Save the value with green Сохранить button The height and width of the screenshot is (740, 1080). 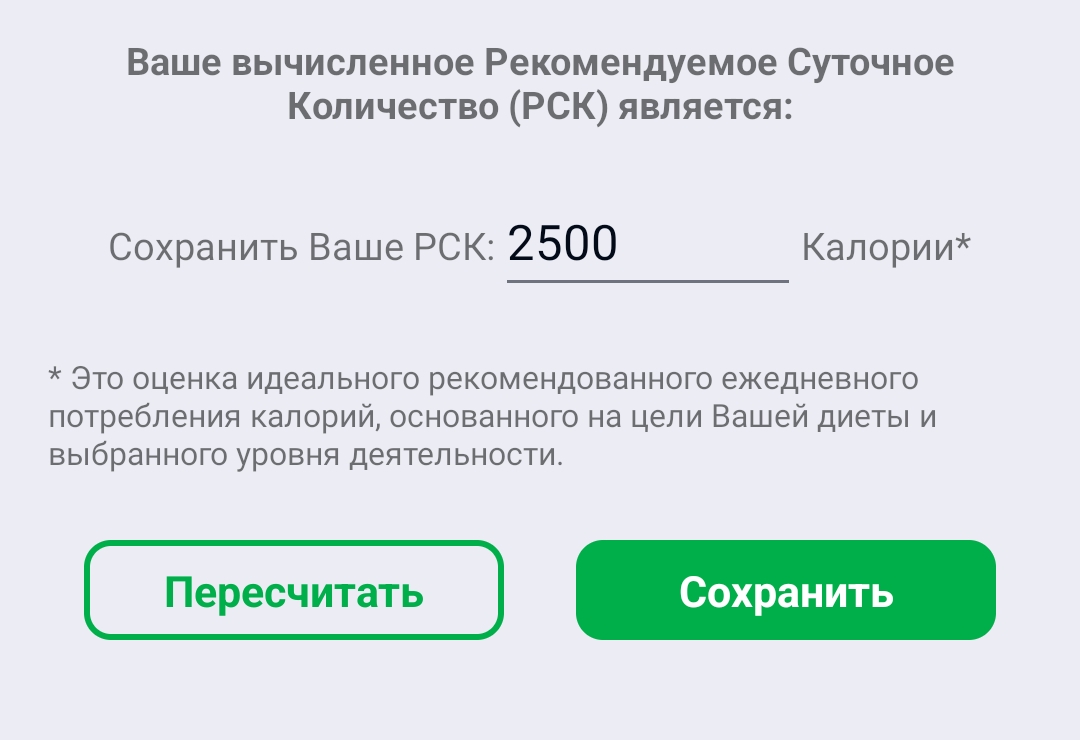[786, 590]
